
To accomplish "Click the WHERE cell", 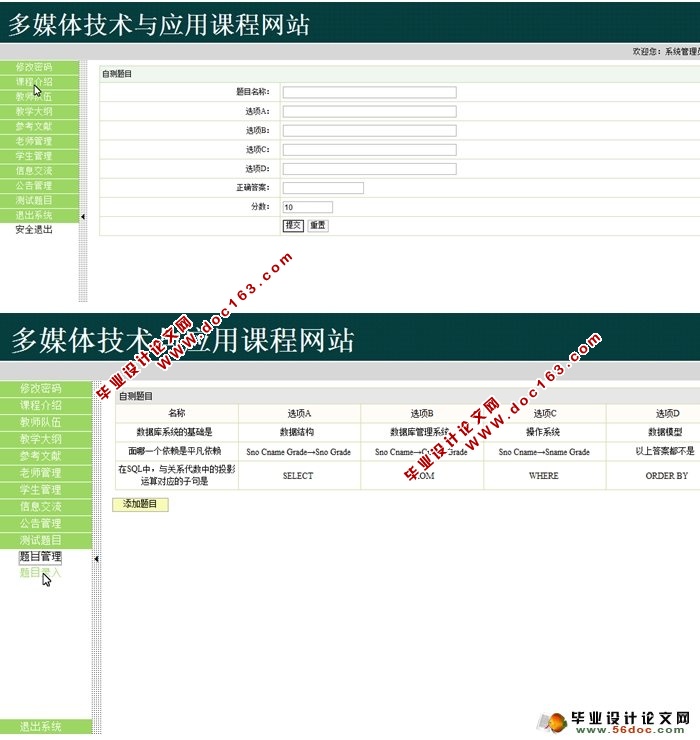I will point(543,476).
